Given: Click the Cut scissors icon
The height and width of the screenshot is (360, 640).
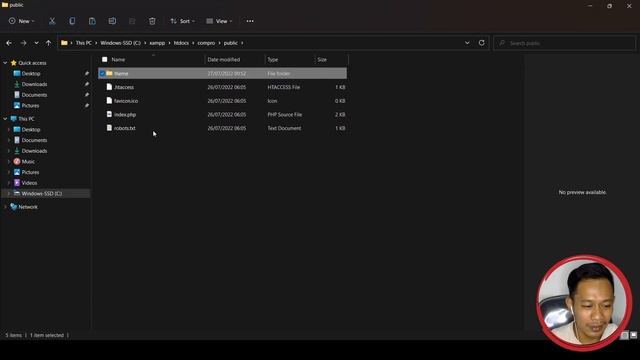Looking at the screenshot, I should [52, 21].
